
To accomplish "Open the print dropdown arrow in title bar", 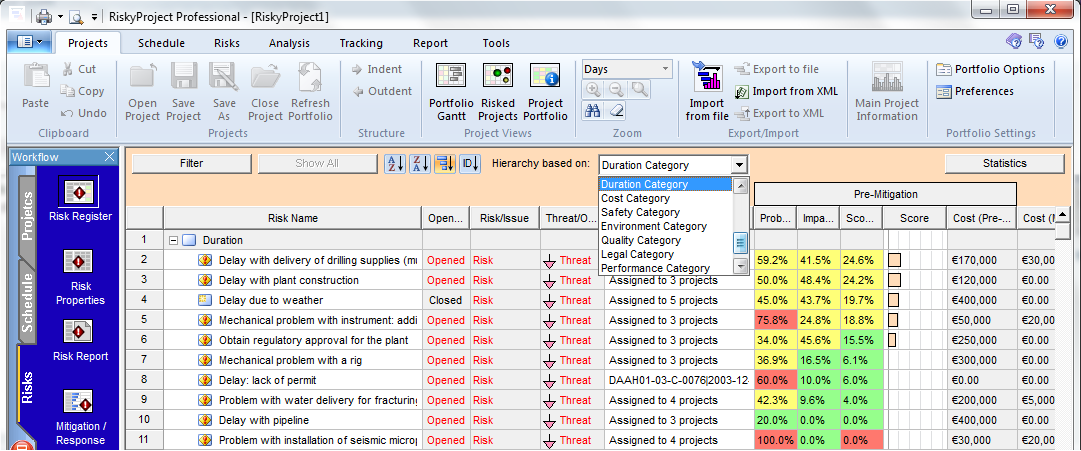I will coord(61,16).
